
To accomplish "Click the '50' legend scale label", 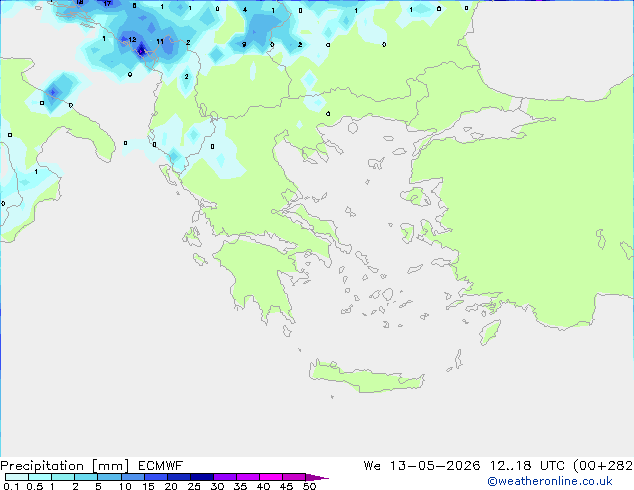I will [309, 486].
